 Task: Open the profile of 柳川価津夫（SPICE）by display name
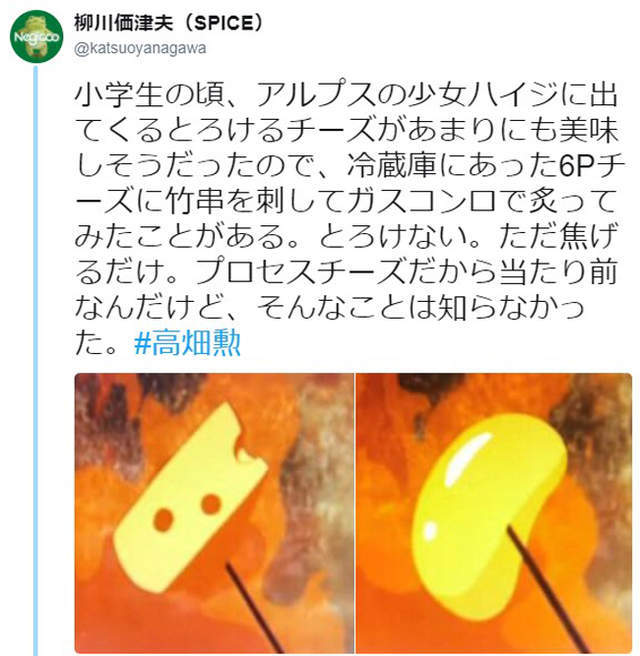(x=169, y=23)
